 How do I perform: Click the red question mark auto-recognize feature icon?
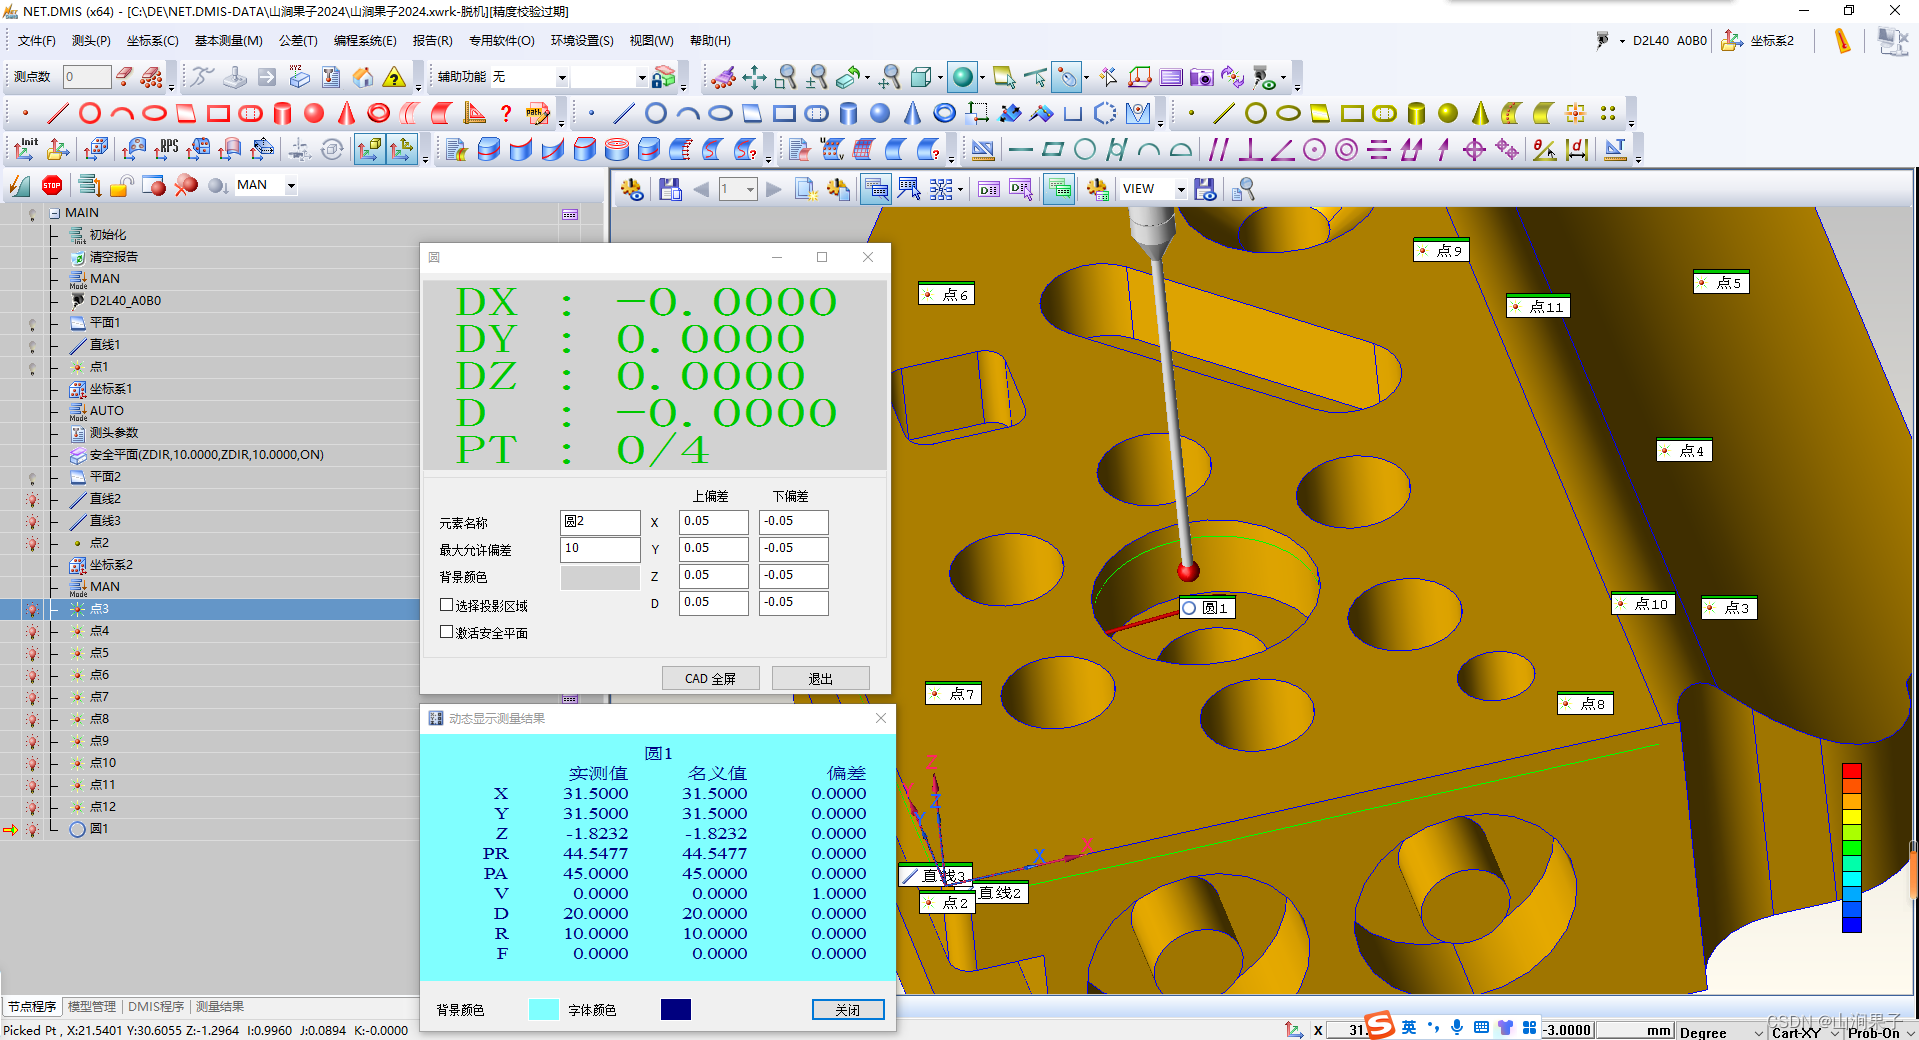(506, 113)
